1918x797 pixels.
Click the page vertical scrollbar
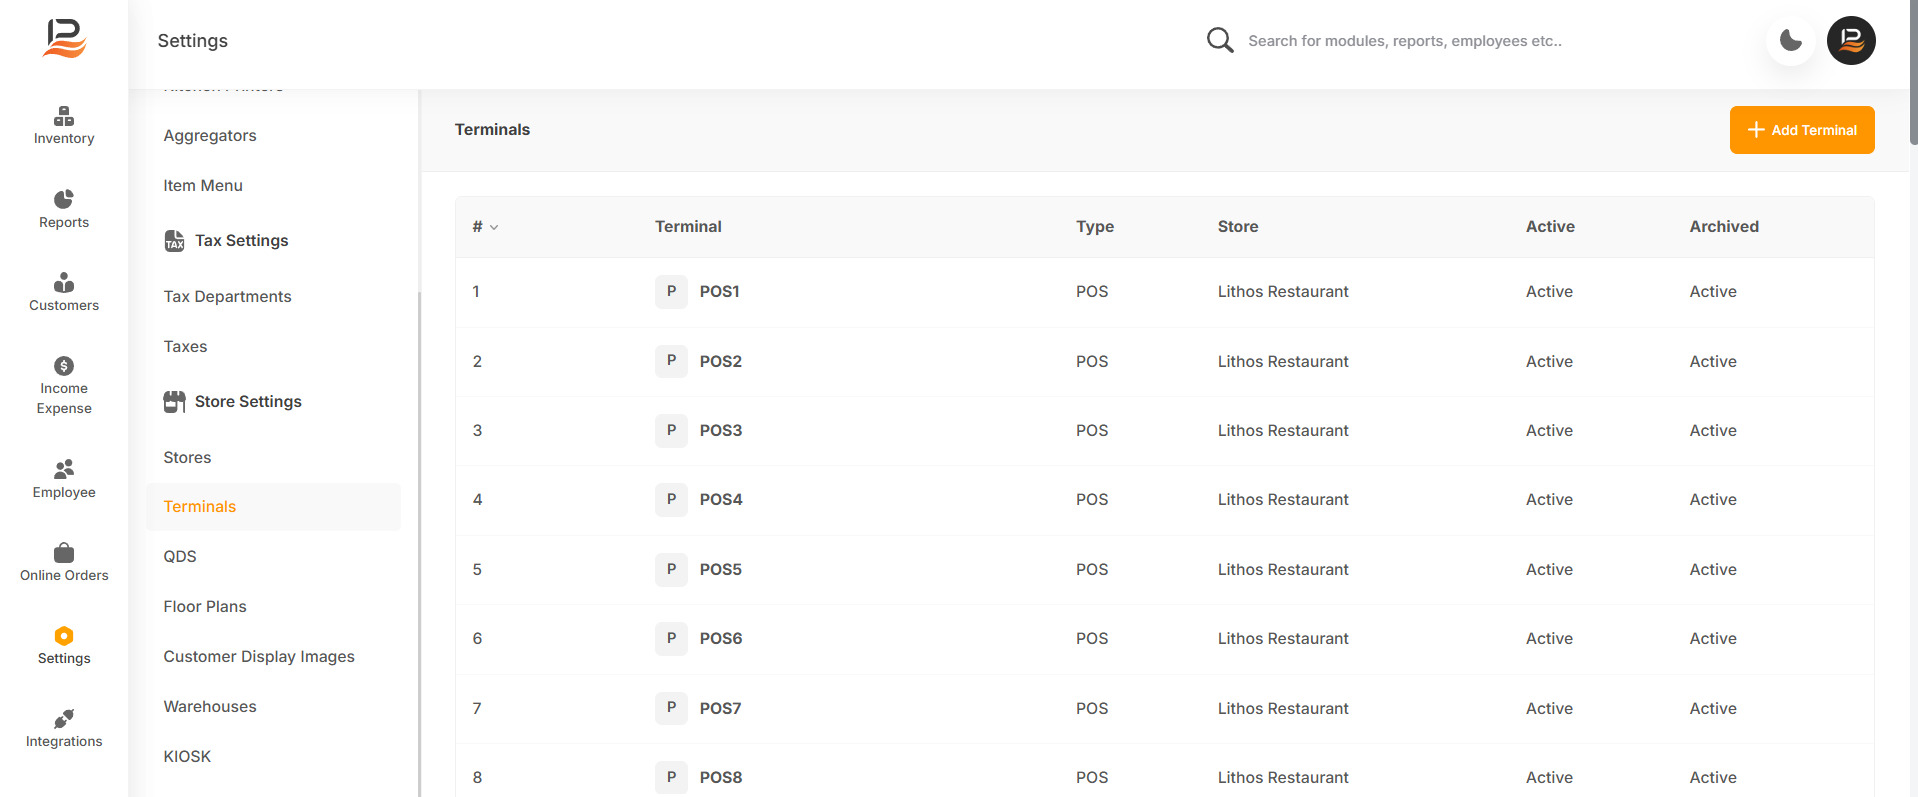tap(1913, 72)
